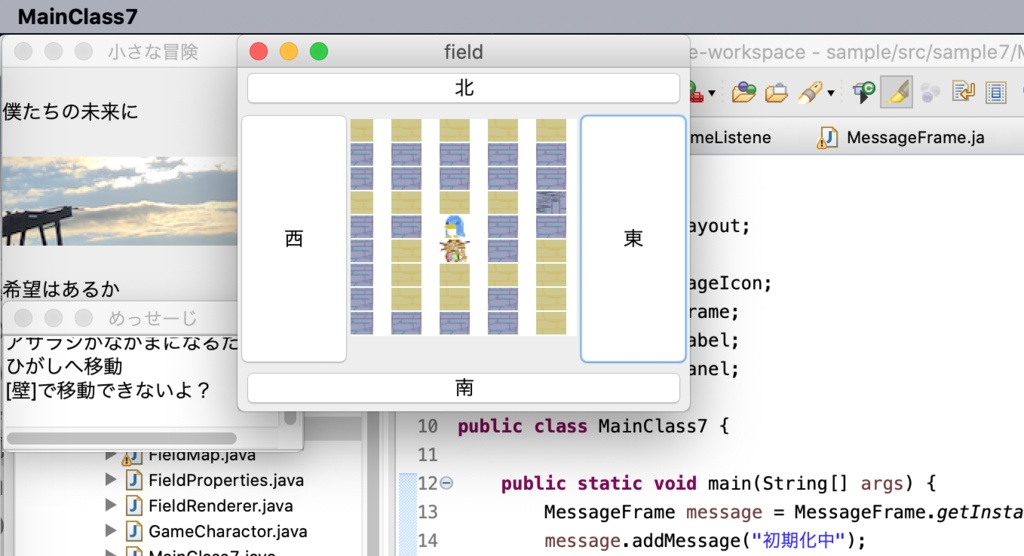Click the greyed-out three circles toolbar icon
This screenshot has height=556, width=1024.
(x=930, y=93)
